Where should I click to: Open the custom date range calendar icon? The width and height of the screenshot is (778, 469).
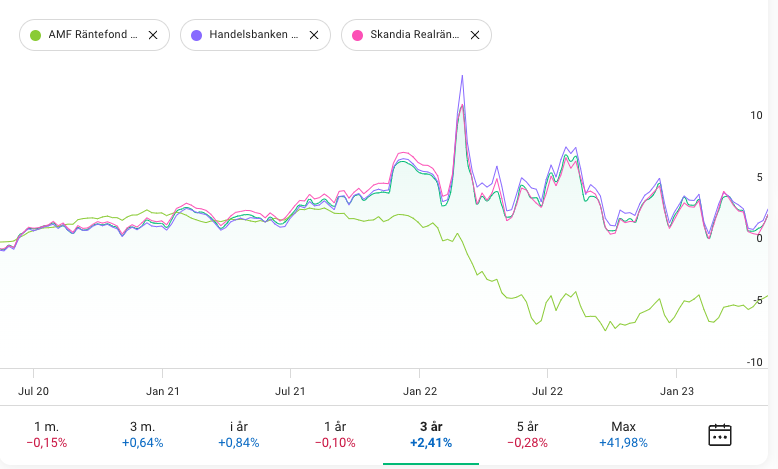tap(720, 435)
